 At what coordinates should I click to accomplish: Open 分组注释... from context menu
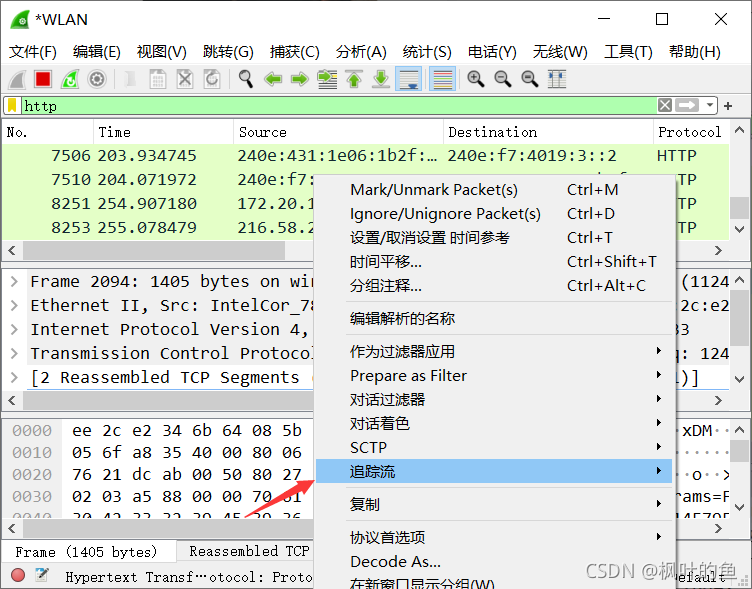click(494, 286)
